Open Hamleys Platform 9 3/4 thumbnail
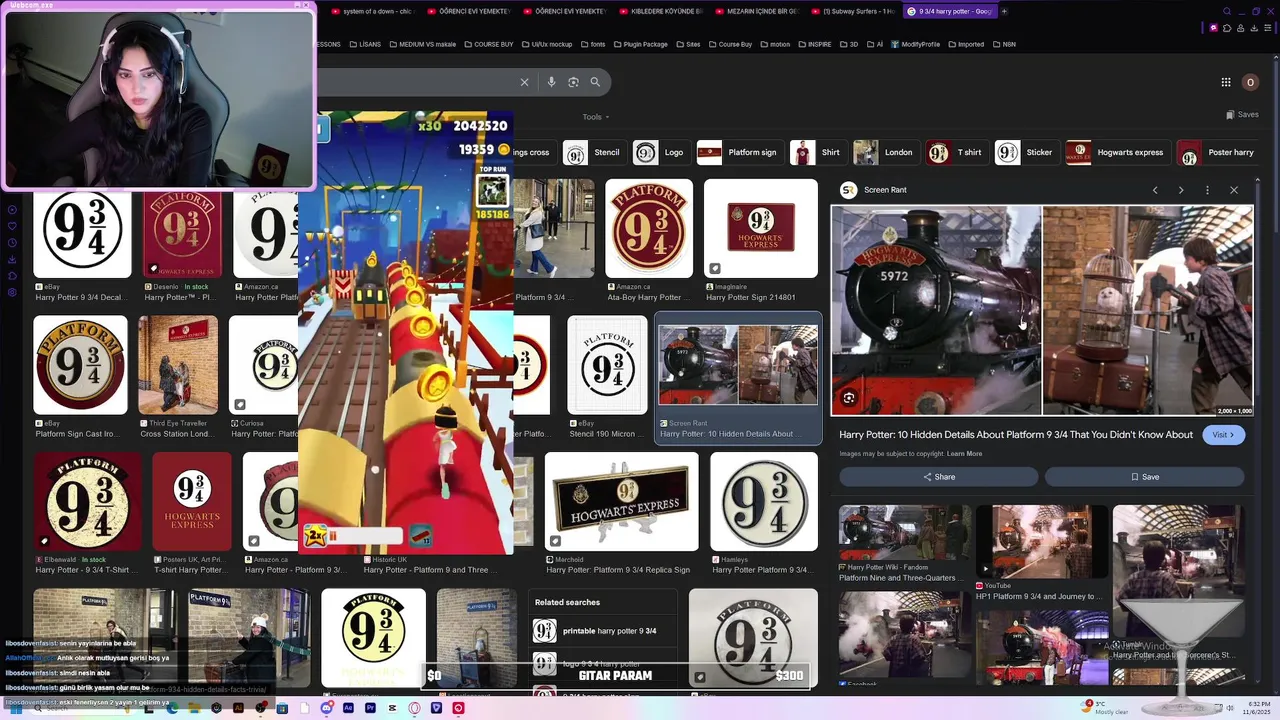The height and width of the screenshot is (720, 1280). click(764, 501)
